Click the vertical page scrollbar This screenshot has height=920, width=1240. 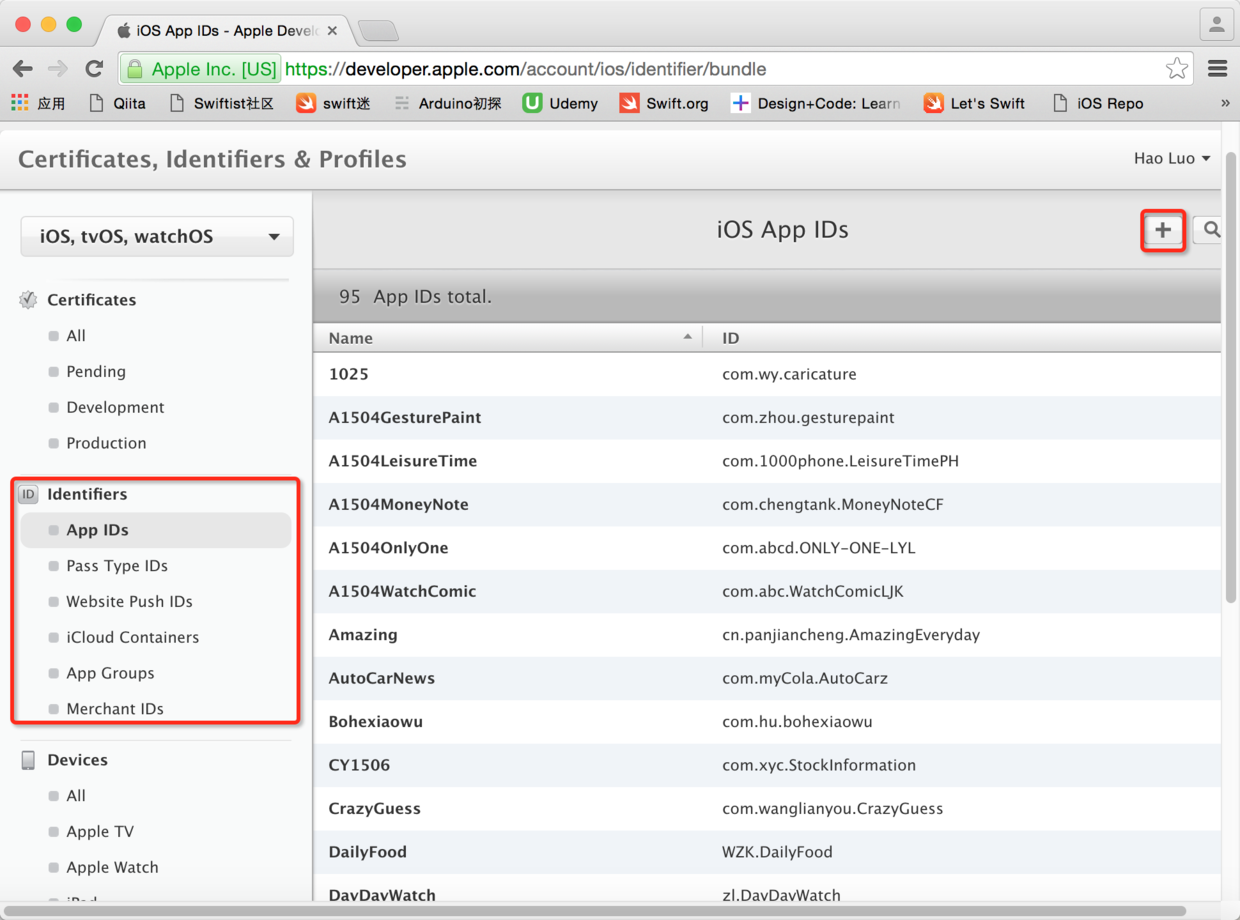[1231, 378]
